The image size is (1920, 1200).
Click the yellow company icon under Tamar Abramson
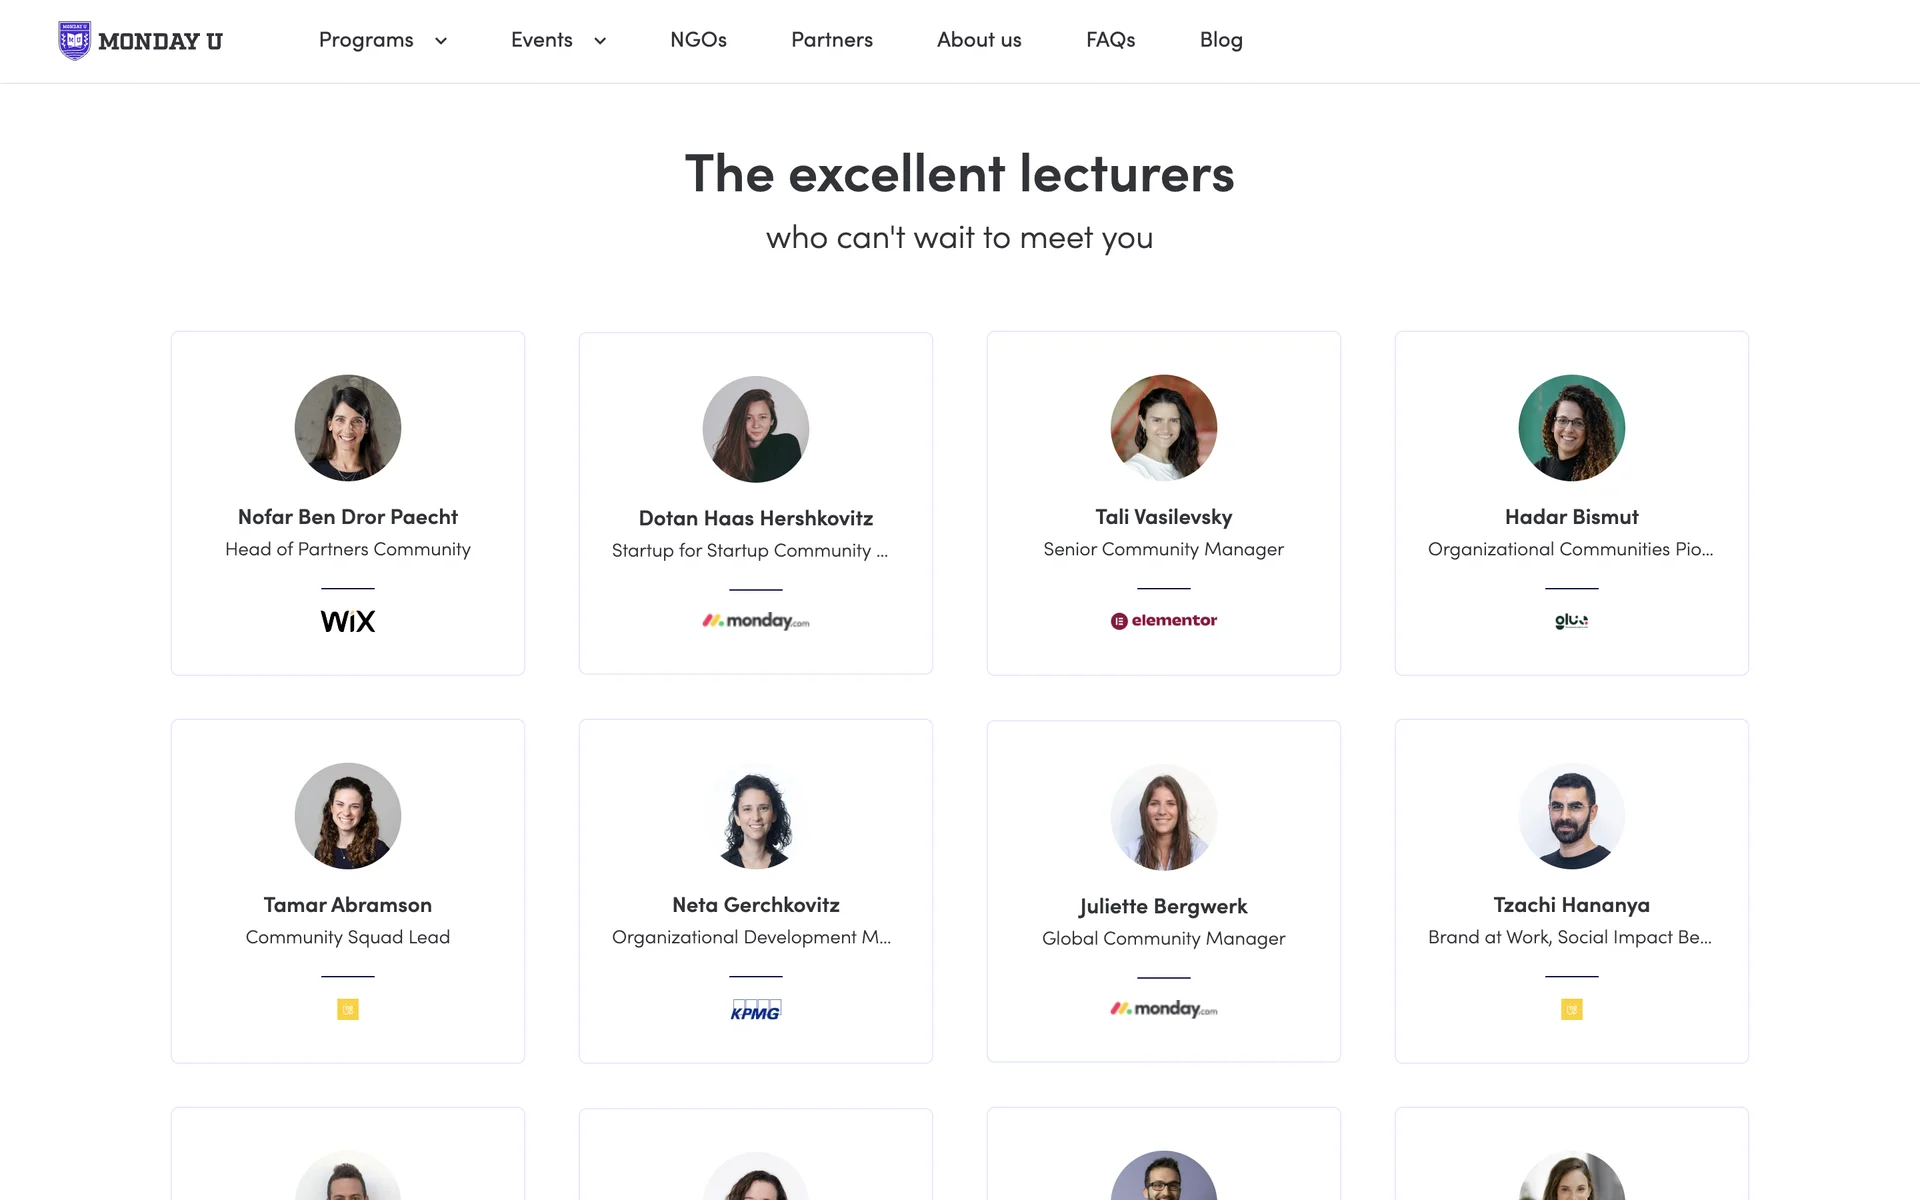tap(348, 1010)
